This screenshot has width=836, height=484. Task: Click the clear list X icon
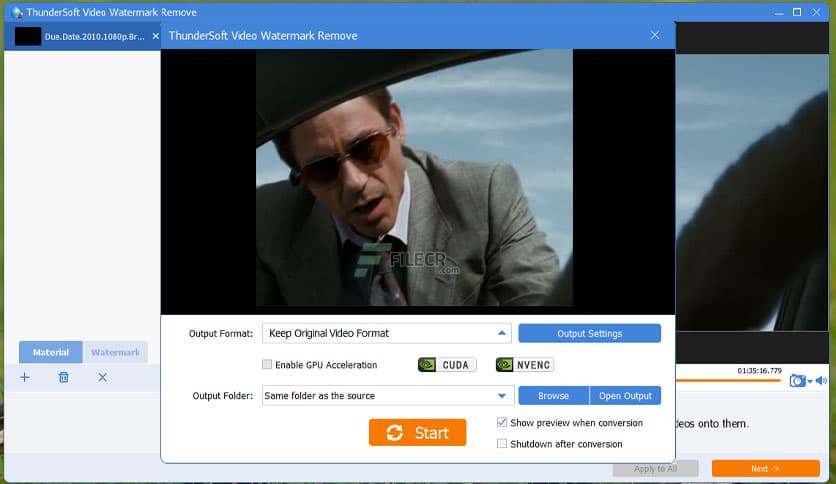click(x=102, y=377)
